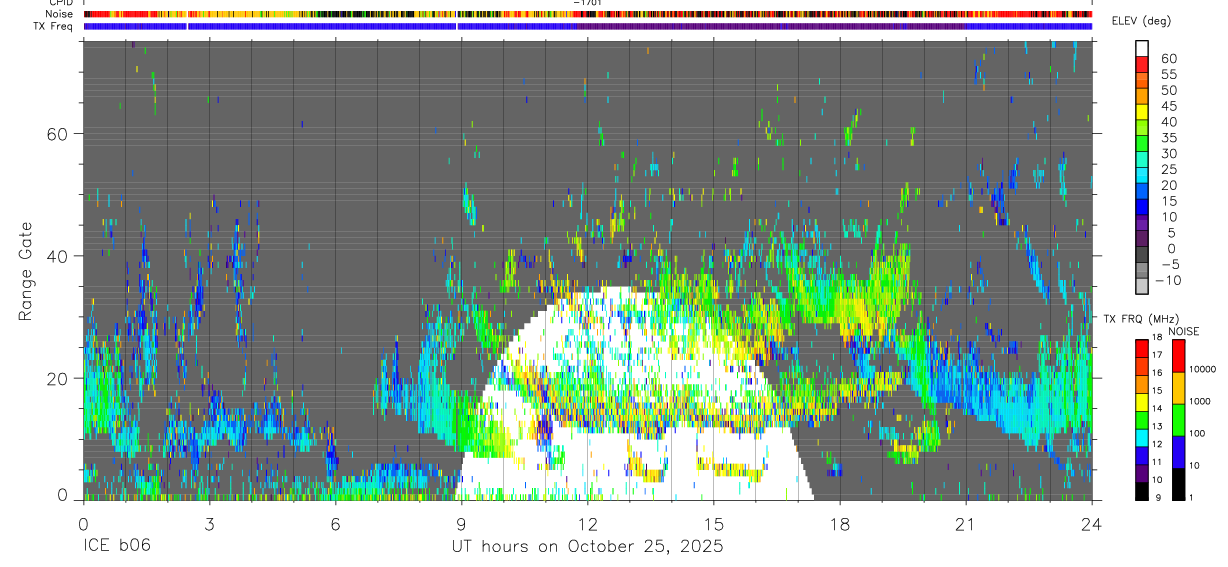
Task: Click the 'ELEV (deg)' legend title
Action: 1141,21
